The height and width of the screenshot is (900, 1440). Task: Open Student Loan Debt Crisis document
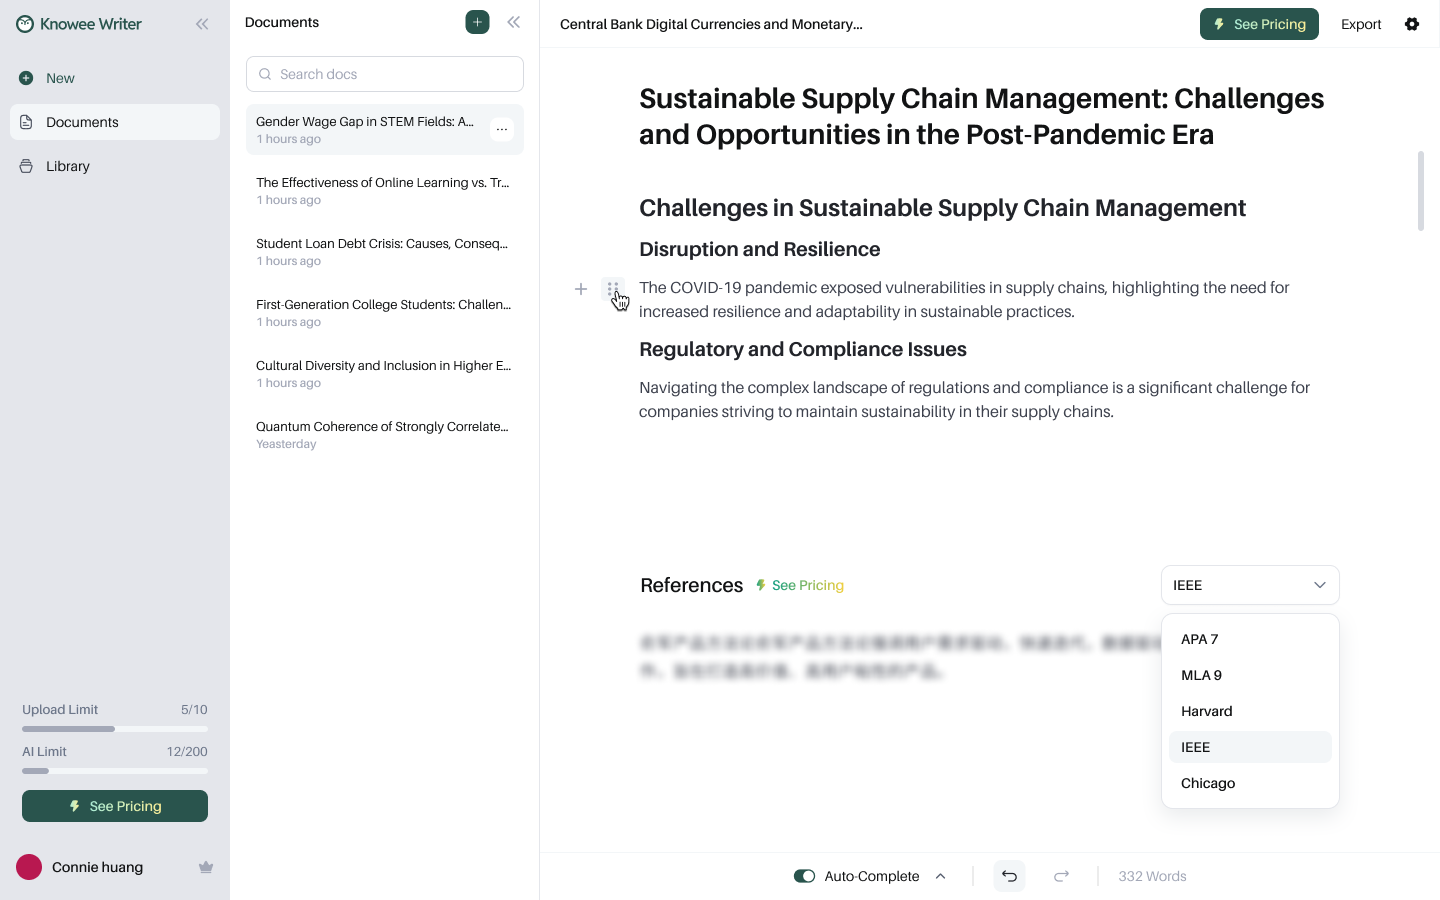click(385, 252)
